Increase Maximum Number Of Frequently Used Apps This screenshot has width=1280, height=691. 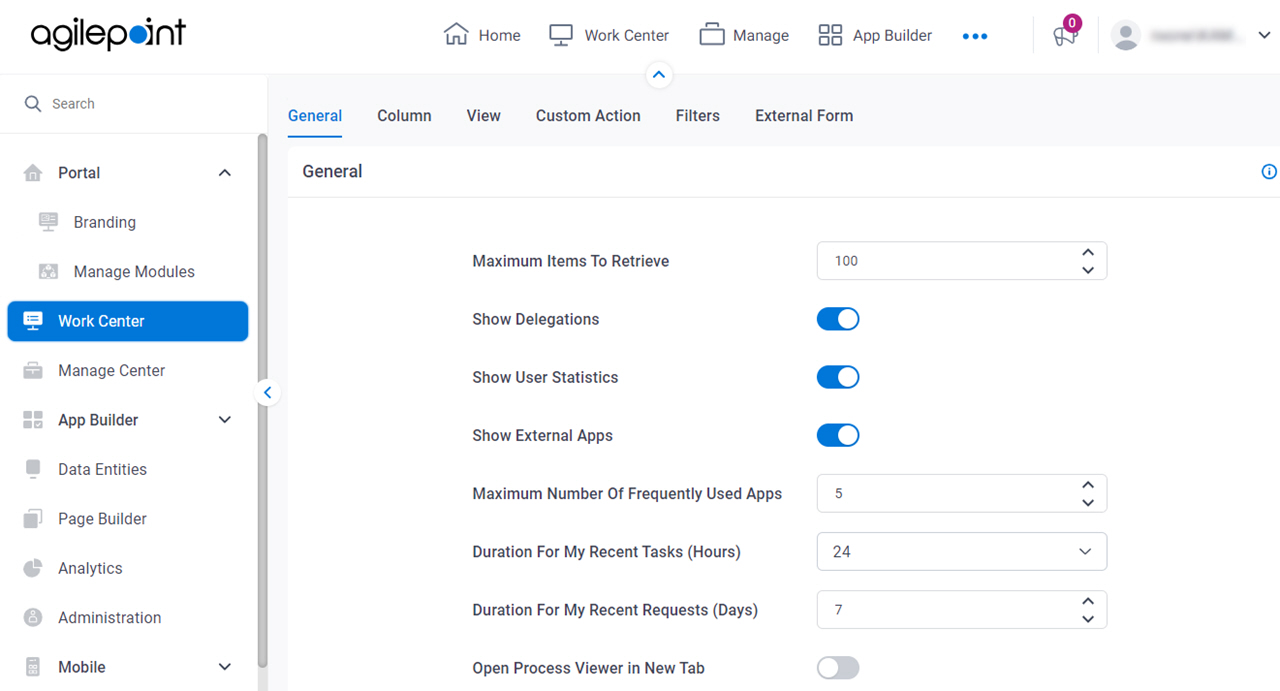pyautogui.click(x=1088, y=484)
